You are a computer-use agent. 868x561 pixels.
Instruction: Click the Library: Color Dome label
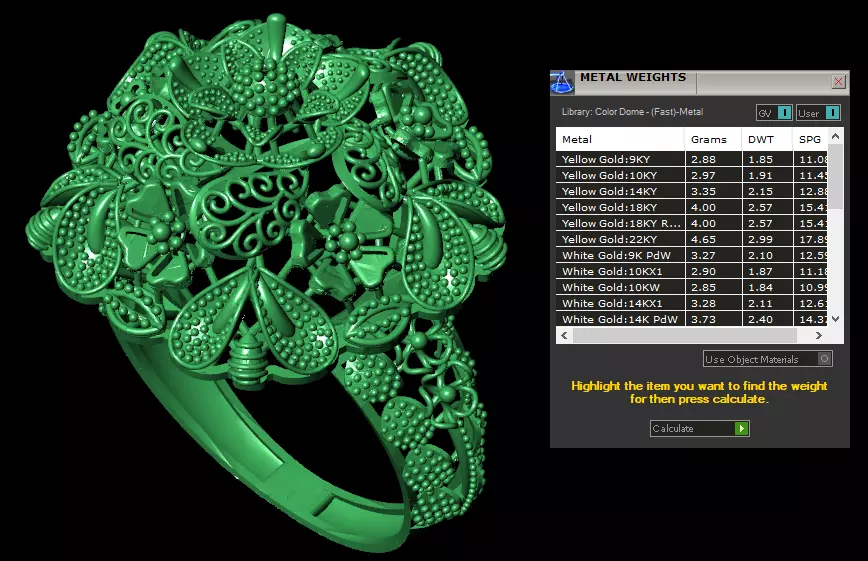tap(632, 112)
